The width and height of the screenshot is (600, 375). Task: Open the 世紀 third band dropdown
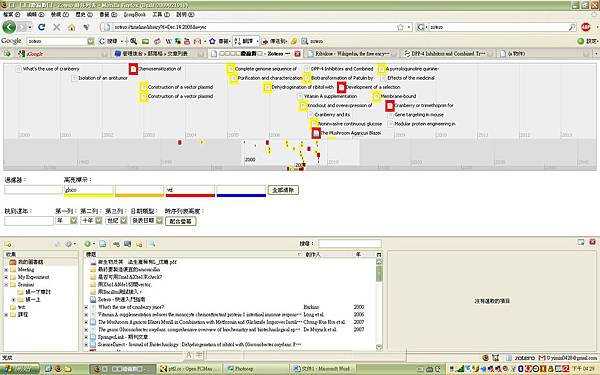click(x=116, y=220)
